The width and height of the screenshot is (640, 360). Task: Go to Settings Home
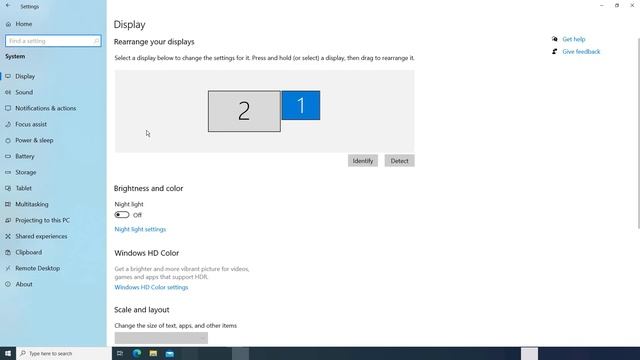point(24,24)
